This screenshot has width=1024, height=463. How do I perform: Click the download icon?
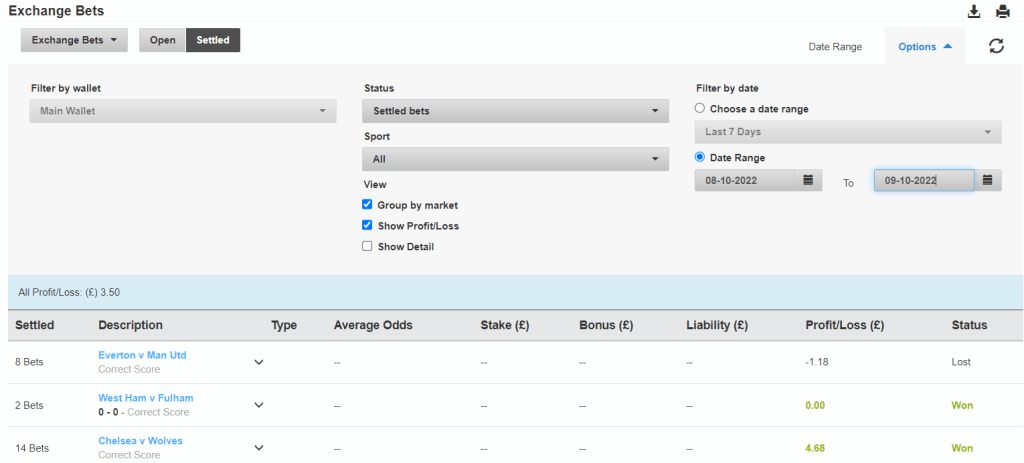tap(974, 12)
